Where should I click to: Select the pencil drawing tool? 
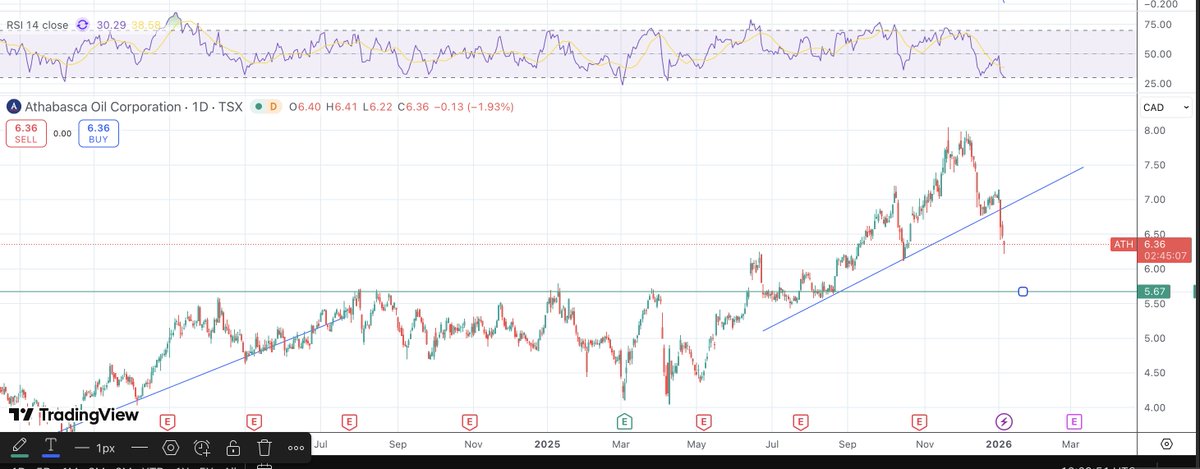pyautogui.click(x=20, y=447)
